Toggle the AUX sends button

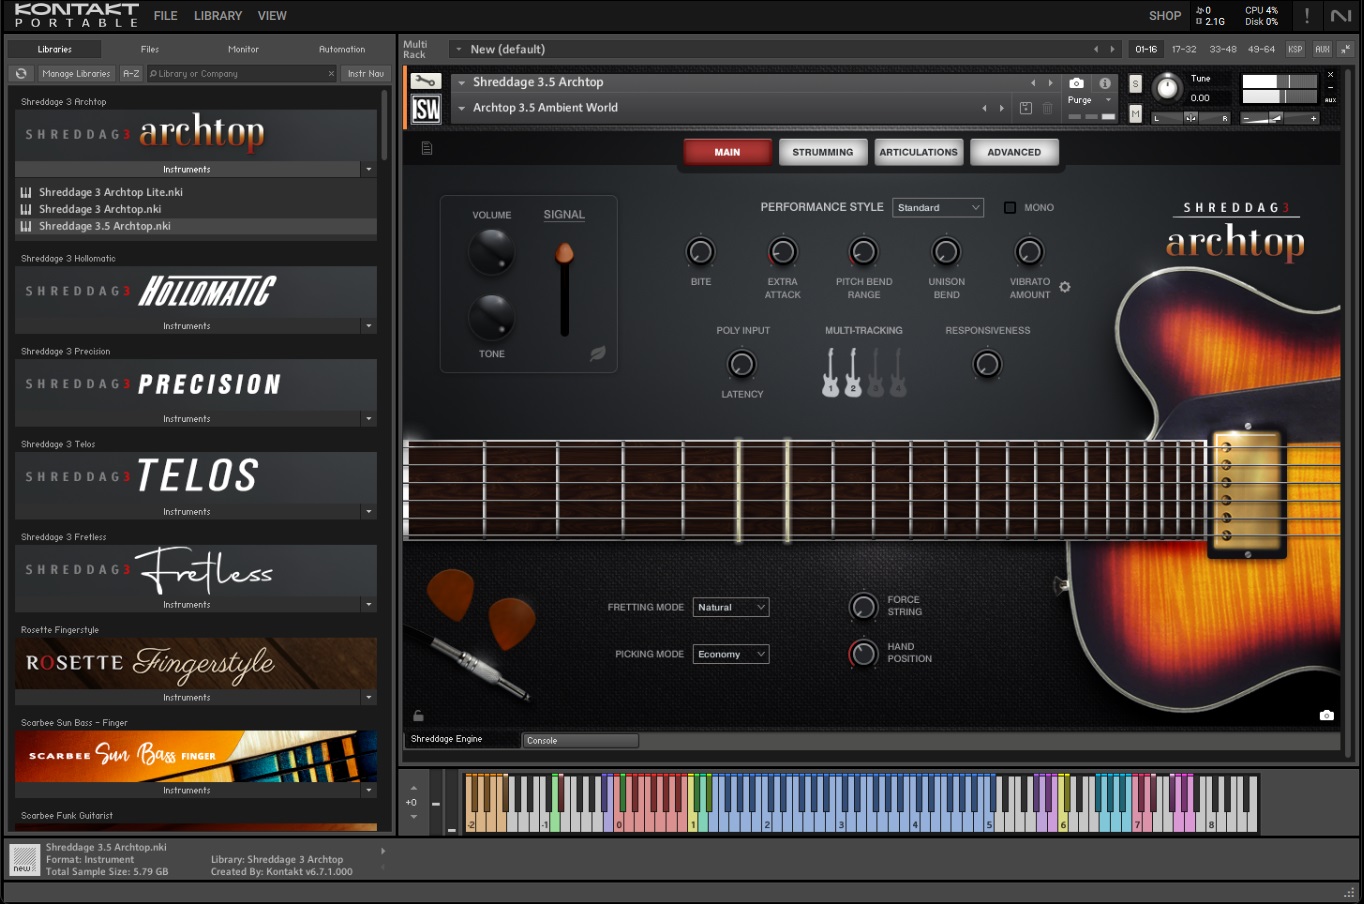(1322, 49)
